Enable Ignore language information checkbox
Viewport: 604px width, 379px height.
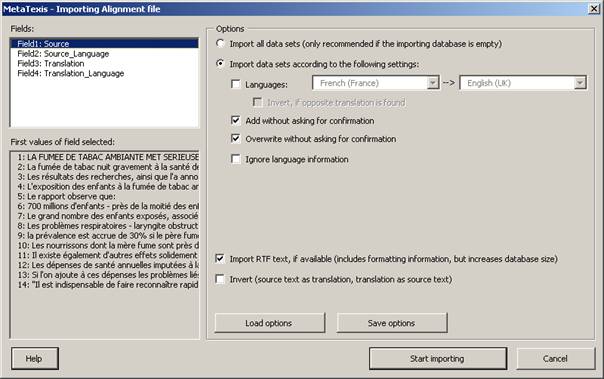pos(235,159)
